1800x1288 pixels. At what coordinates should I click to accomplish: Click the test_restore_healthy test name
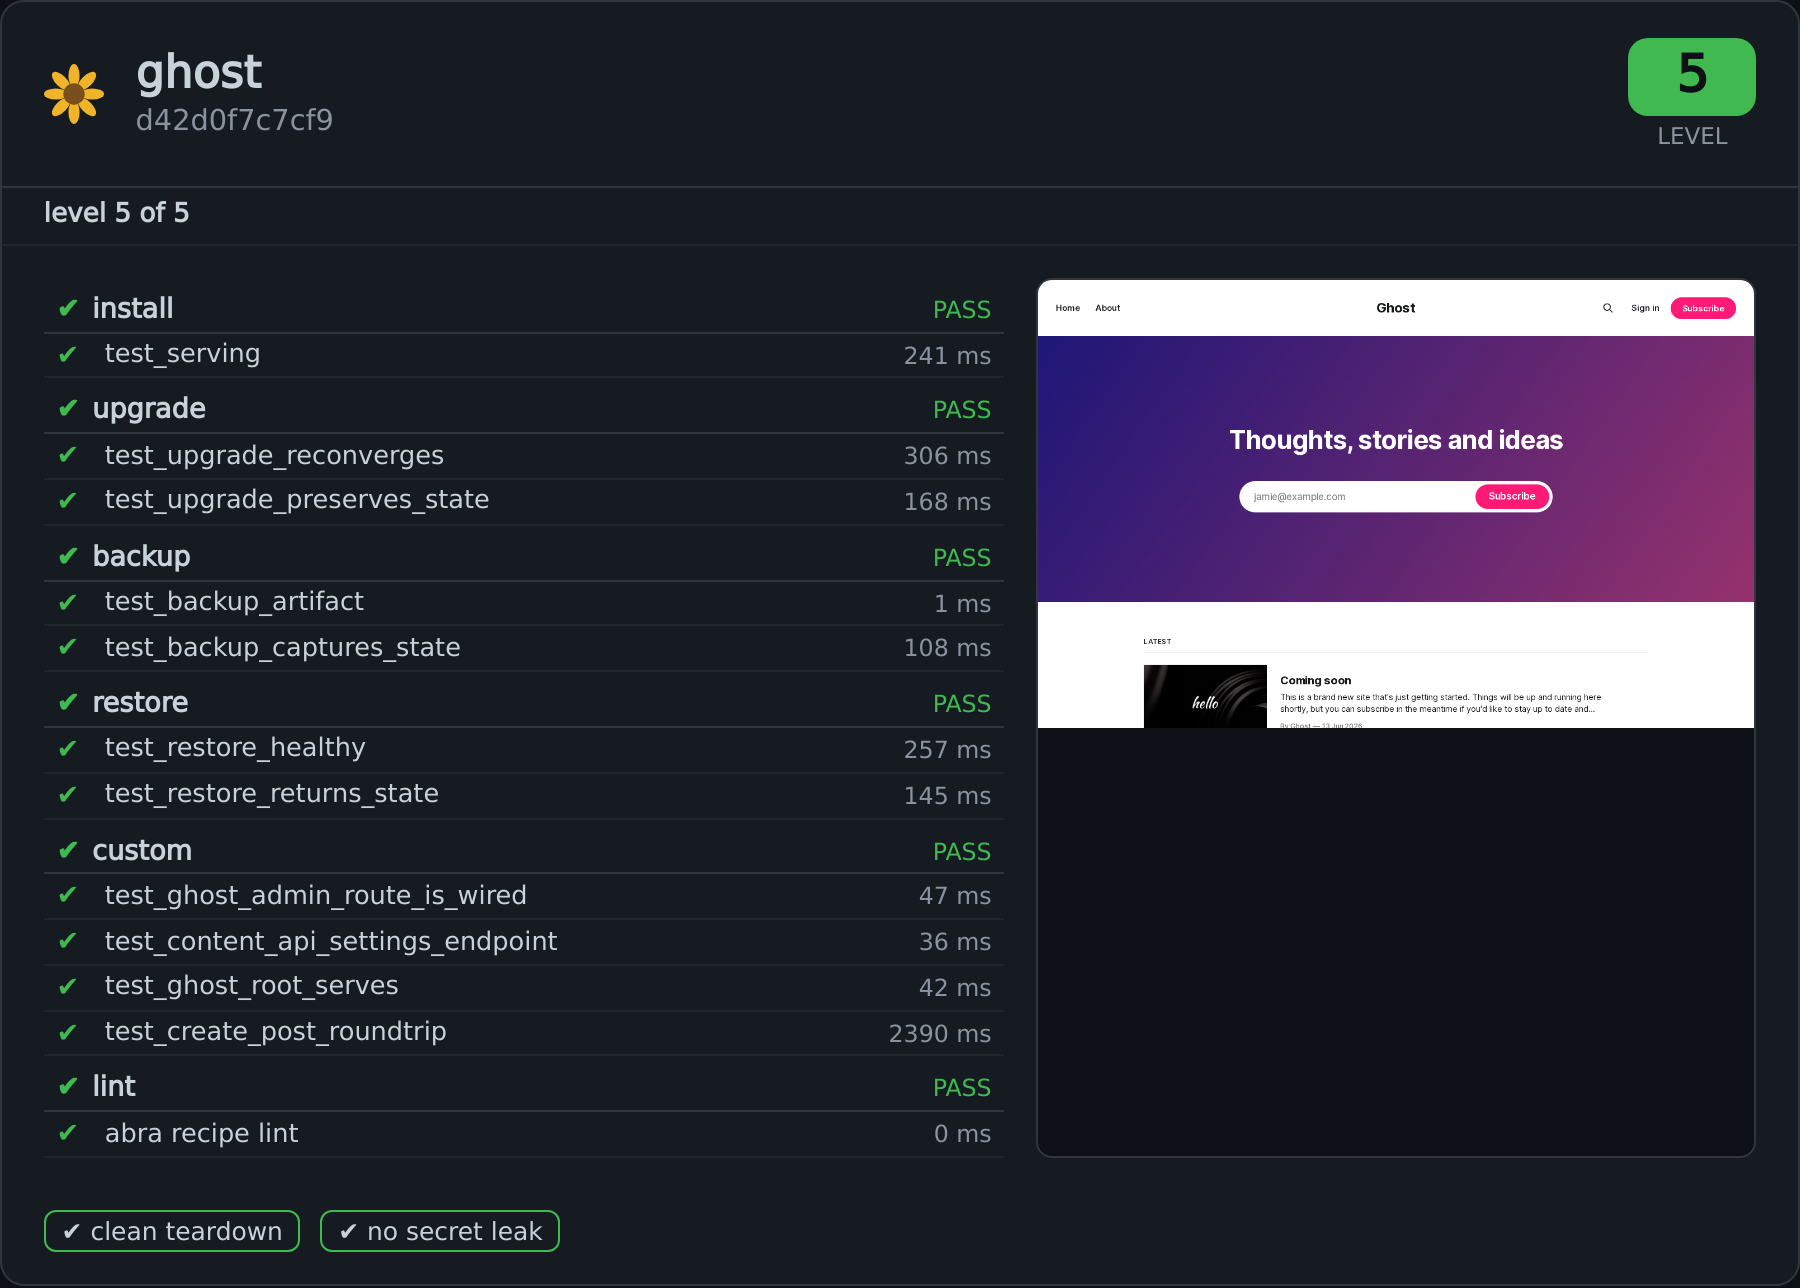pos(235,748)
